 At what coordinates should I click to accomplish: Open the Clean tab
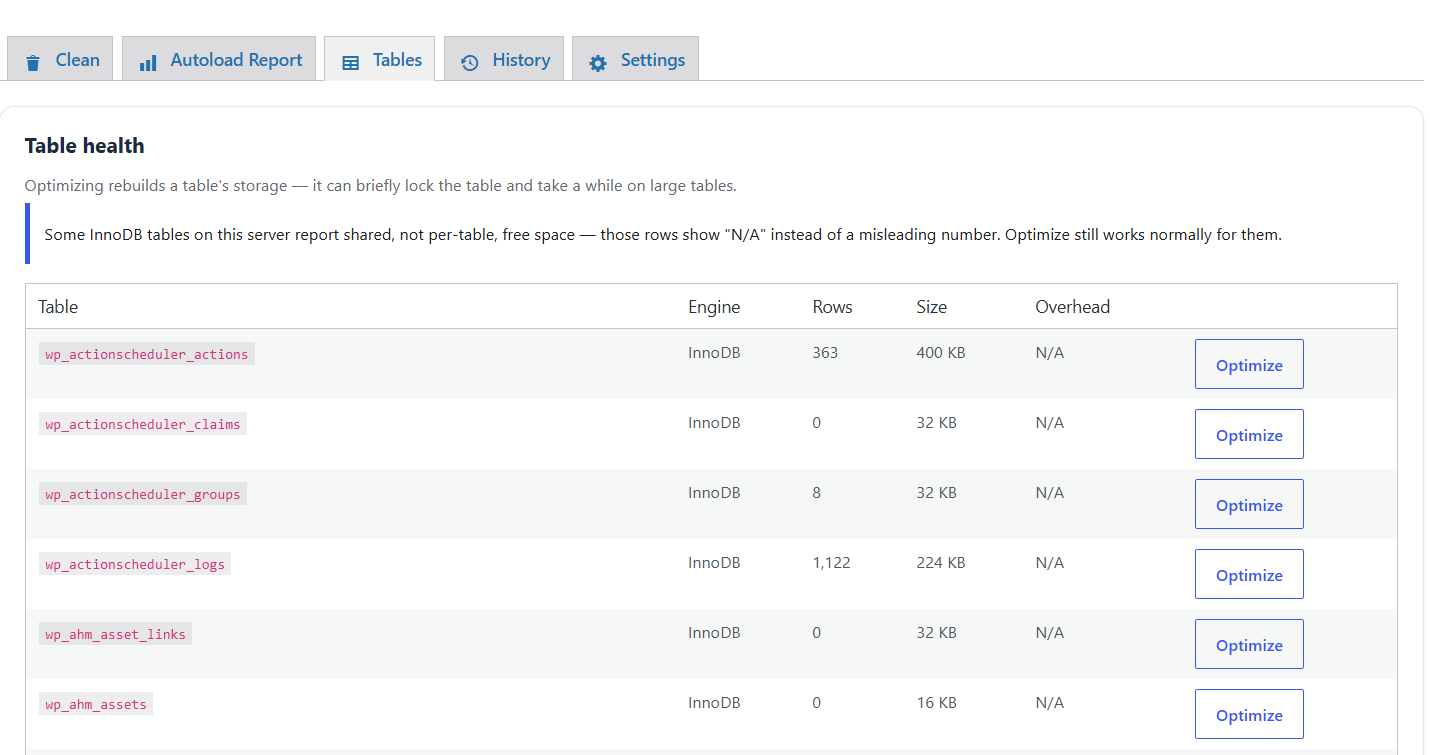pos(60,59)
